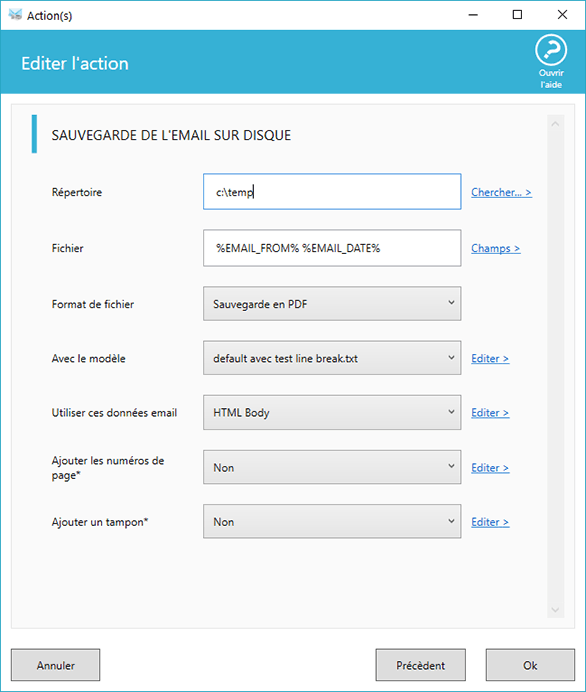This screenshot has height=692, width=586.
Task: Click Editer link beside HTML Body
Action: point(490,413)
